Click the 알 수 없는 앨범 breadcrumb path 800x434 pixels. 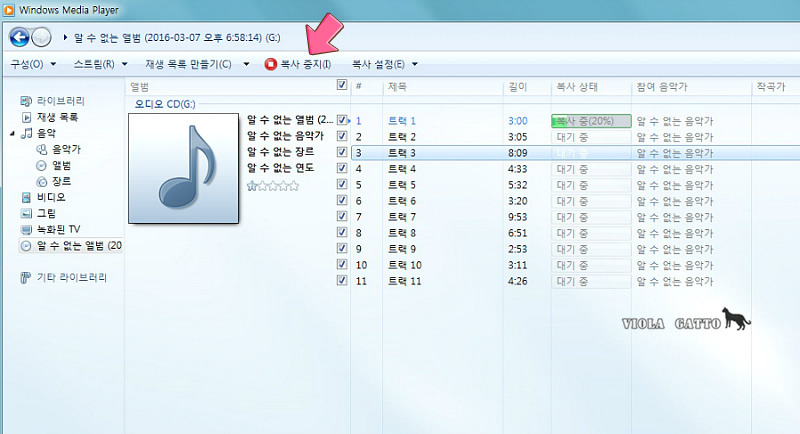tap(177, 37)
